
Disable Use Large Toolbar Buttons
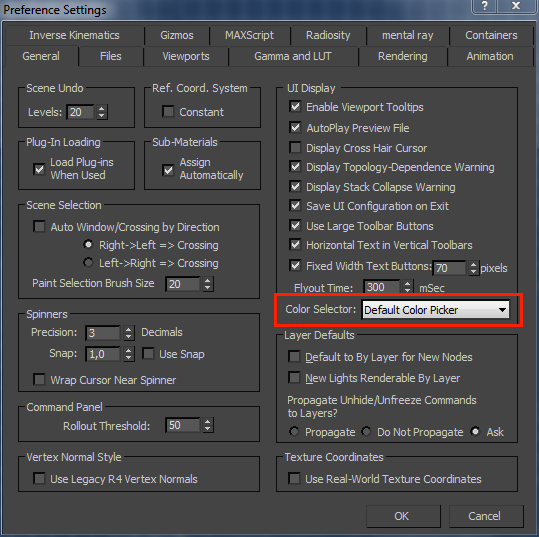click(x=295, y=226)
